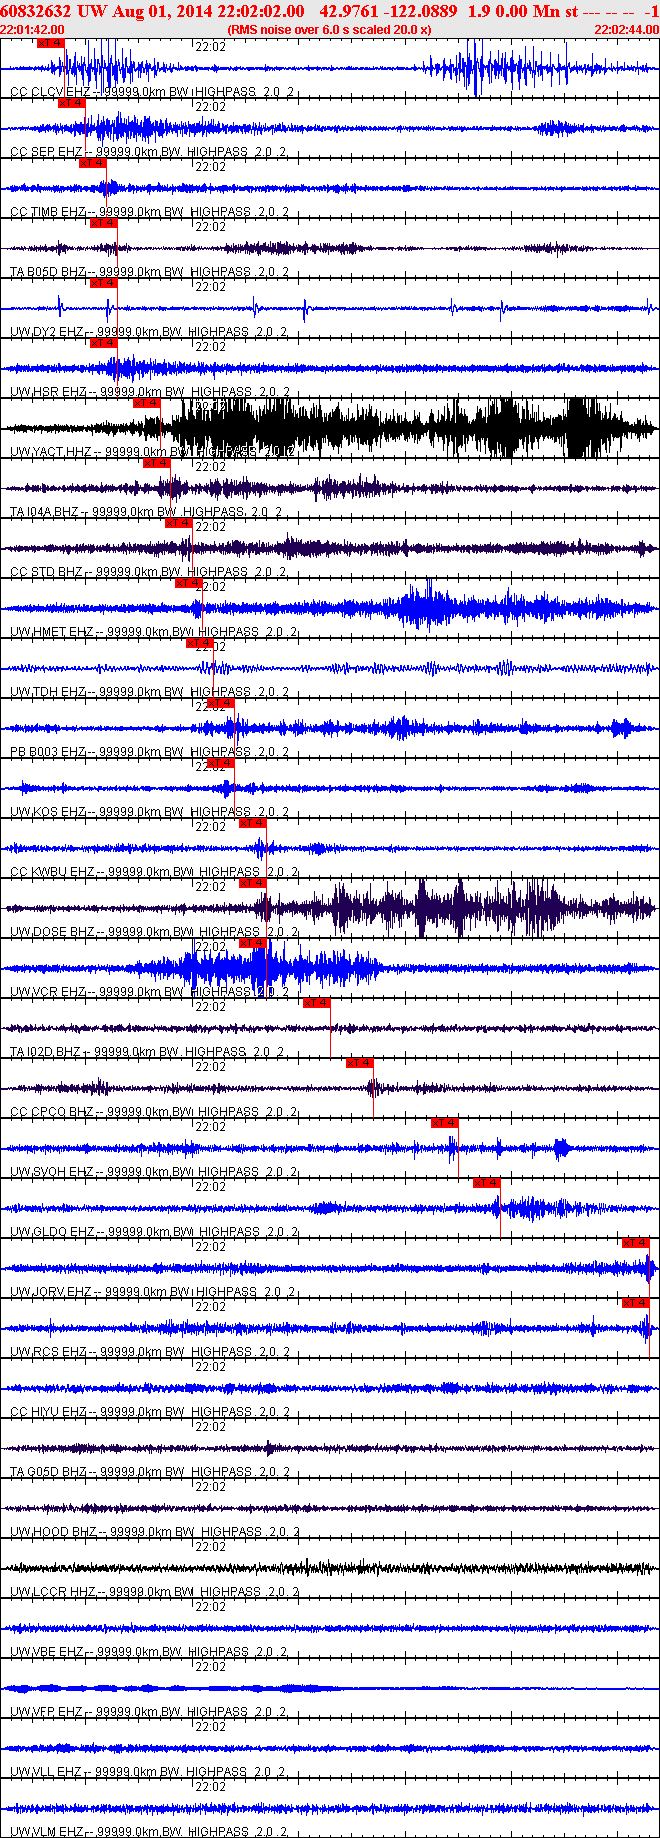Select the red arrival flag on UW YACT trace
The image size is (660, 1838).
point(146,403)
